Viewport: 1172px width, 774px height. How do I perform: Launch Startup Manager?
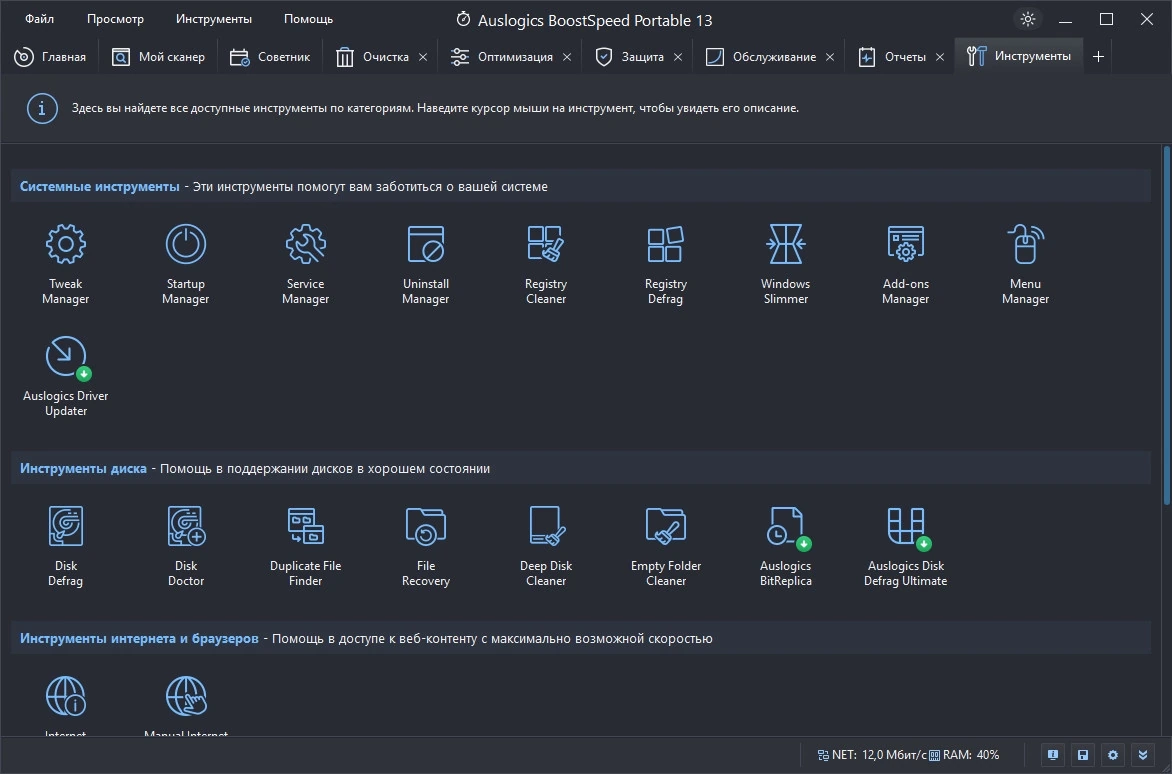point(185,264)
